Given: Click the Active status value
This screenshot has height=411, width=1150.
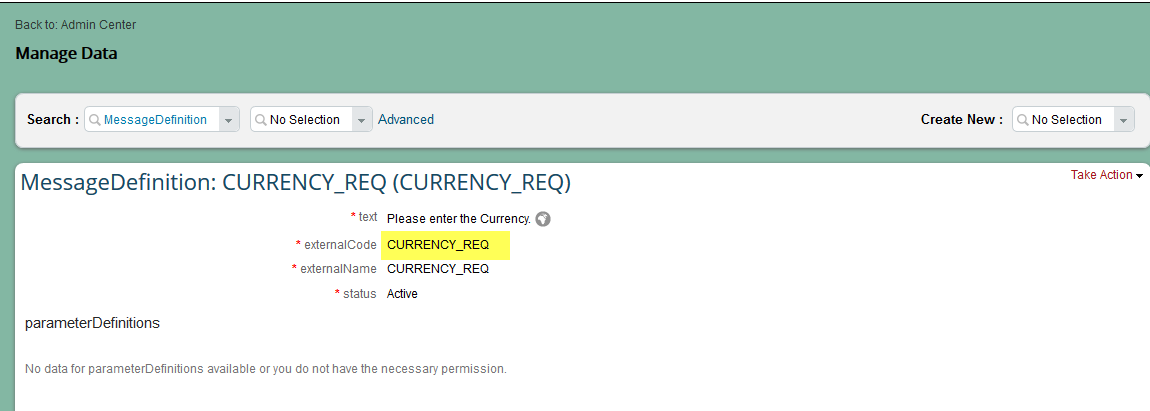Looking at the screenshot, I should (x=402, y=294).
